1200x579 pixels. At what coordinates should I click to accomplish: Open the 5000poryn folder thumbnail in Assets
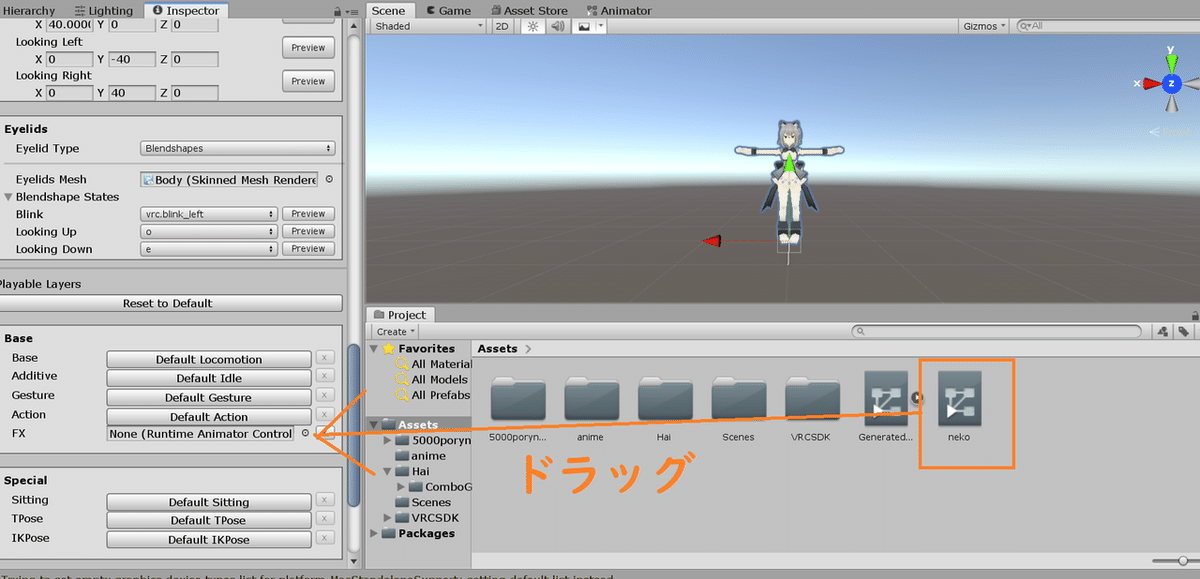pyautogui.click(x=518, y=401)
